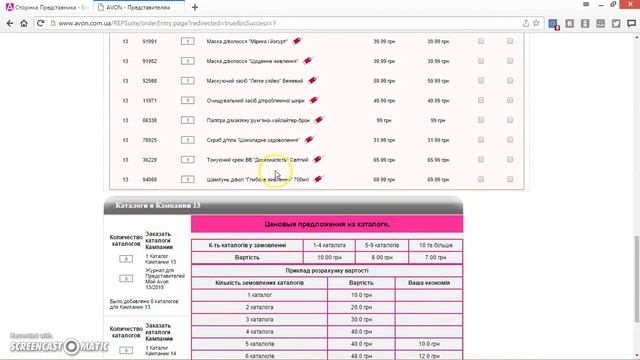640x360 pixels.
Task: Click the '1-4 каталога' table cell
Action: (329, 245)
